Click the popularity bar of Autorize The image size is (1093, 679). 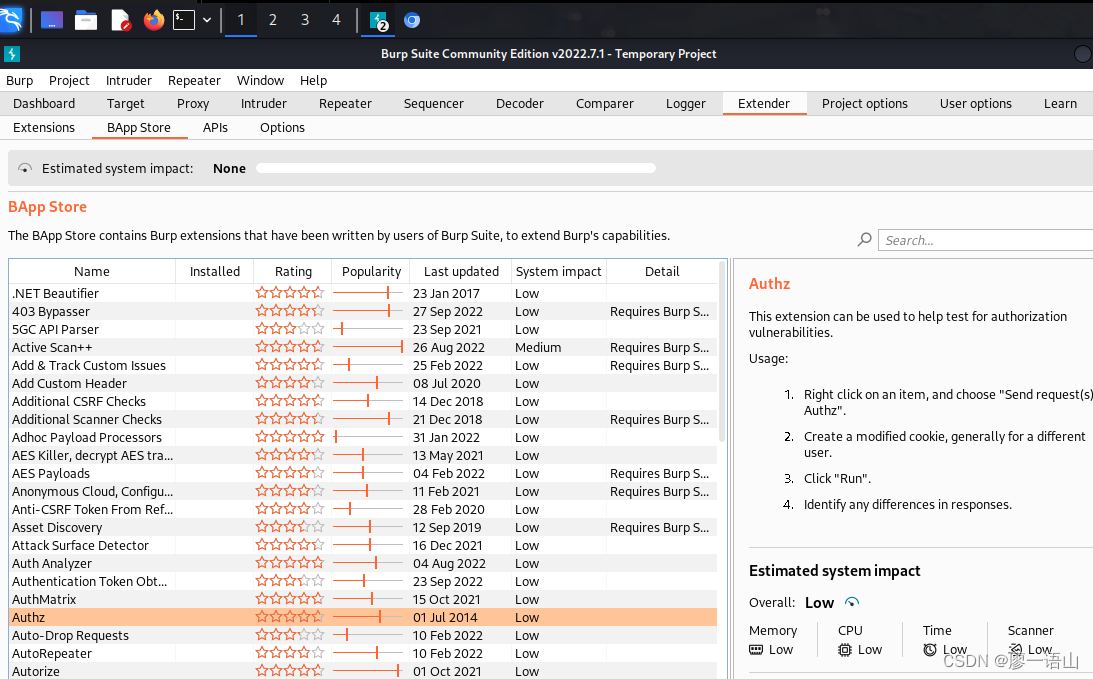pyautogui.click(x=368, y=671)
